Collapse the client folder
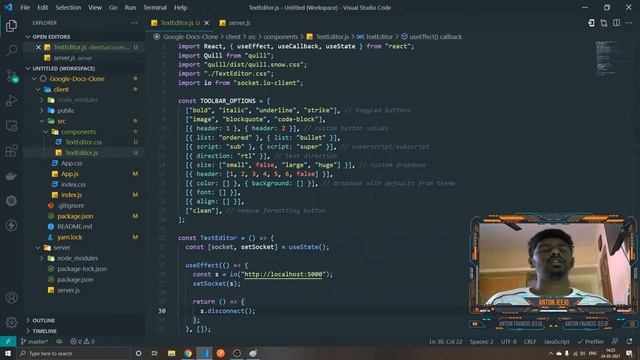640x360 pixels. [84, 89]
